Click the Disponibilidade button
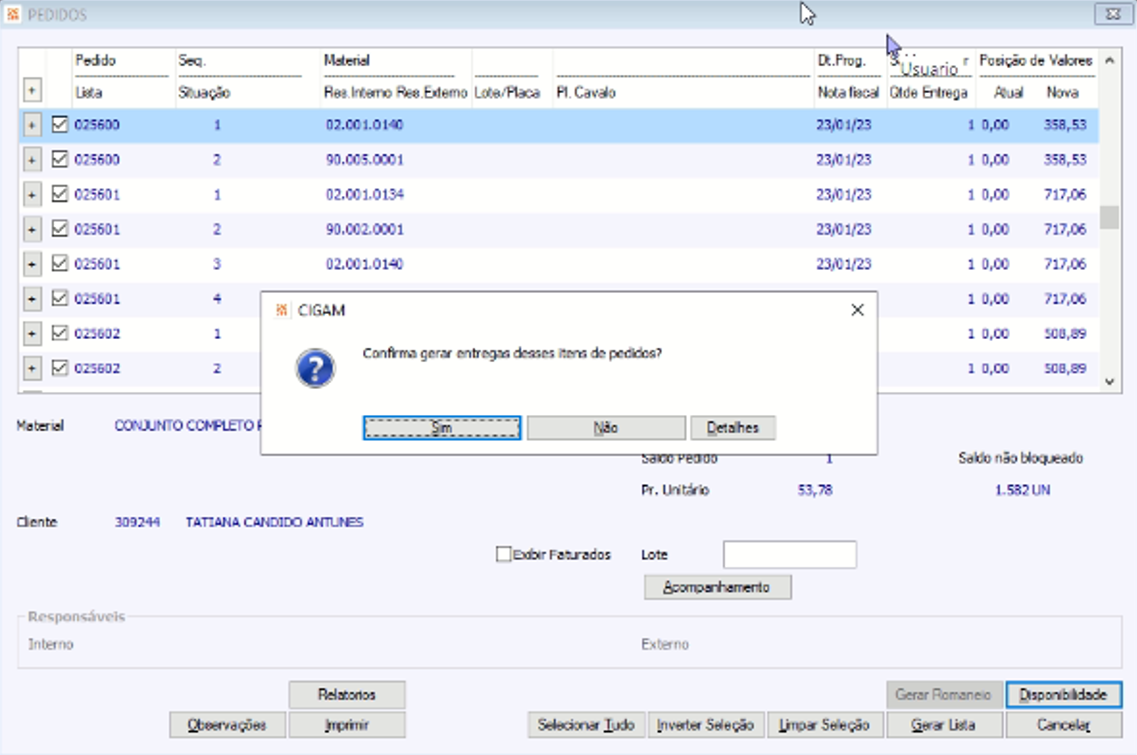The height and width of the screenshot is (755, 1137). tap(1064, 695)
